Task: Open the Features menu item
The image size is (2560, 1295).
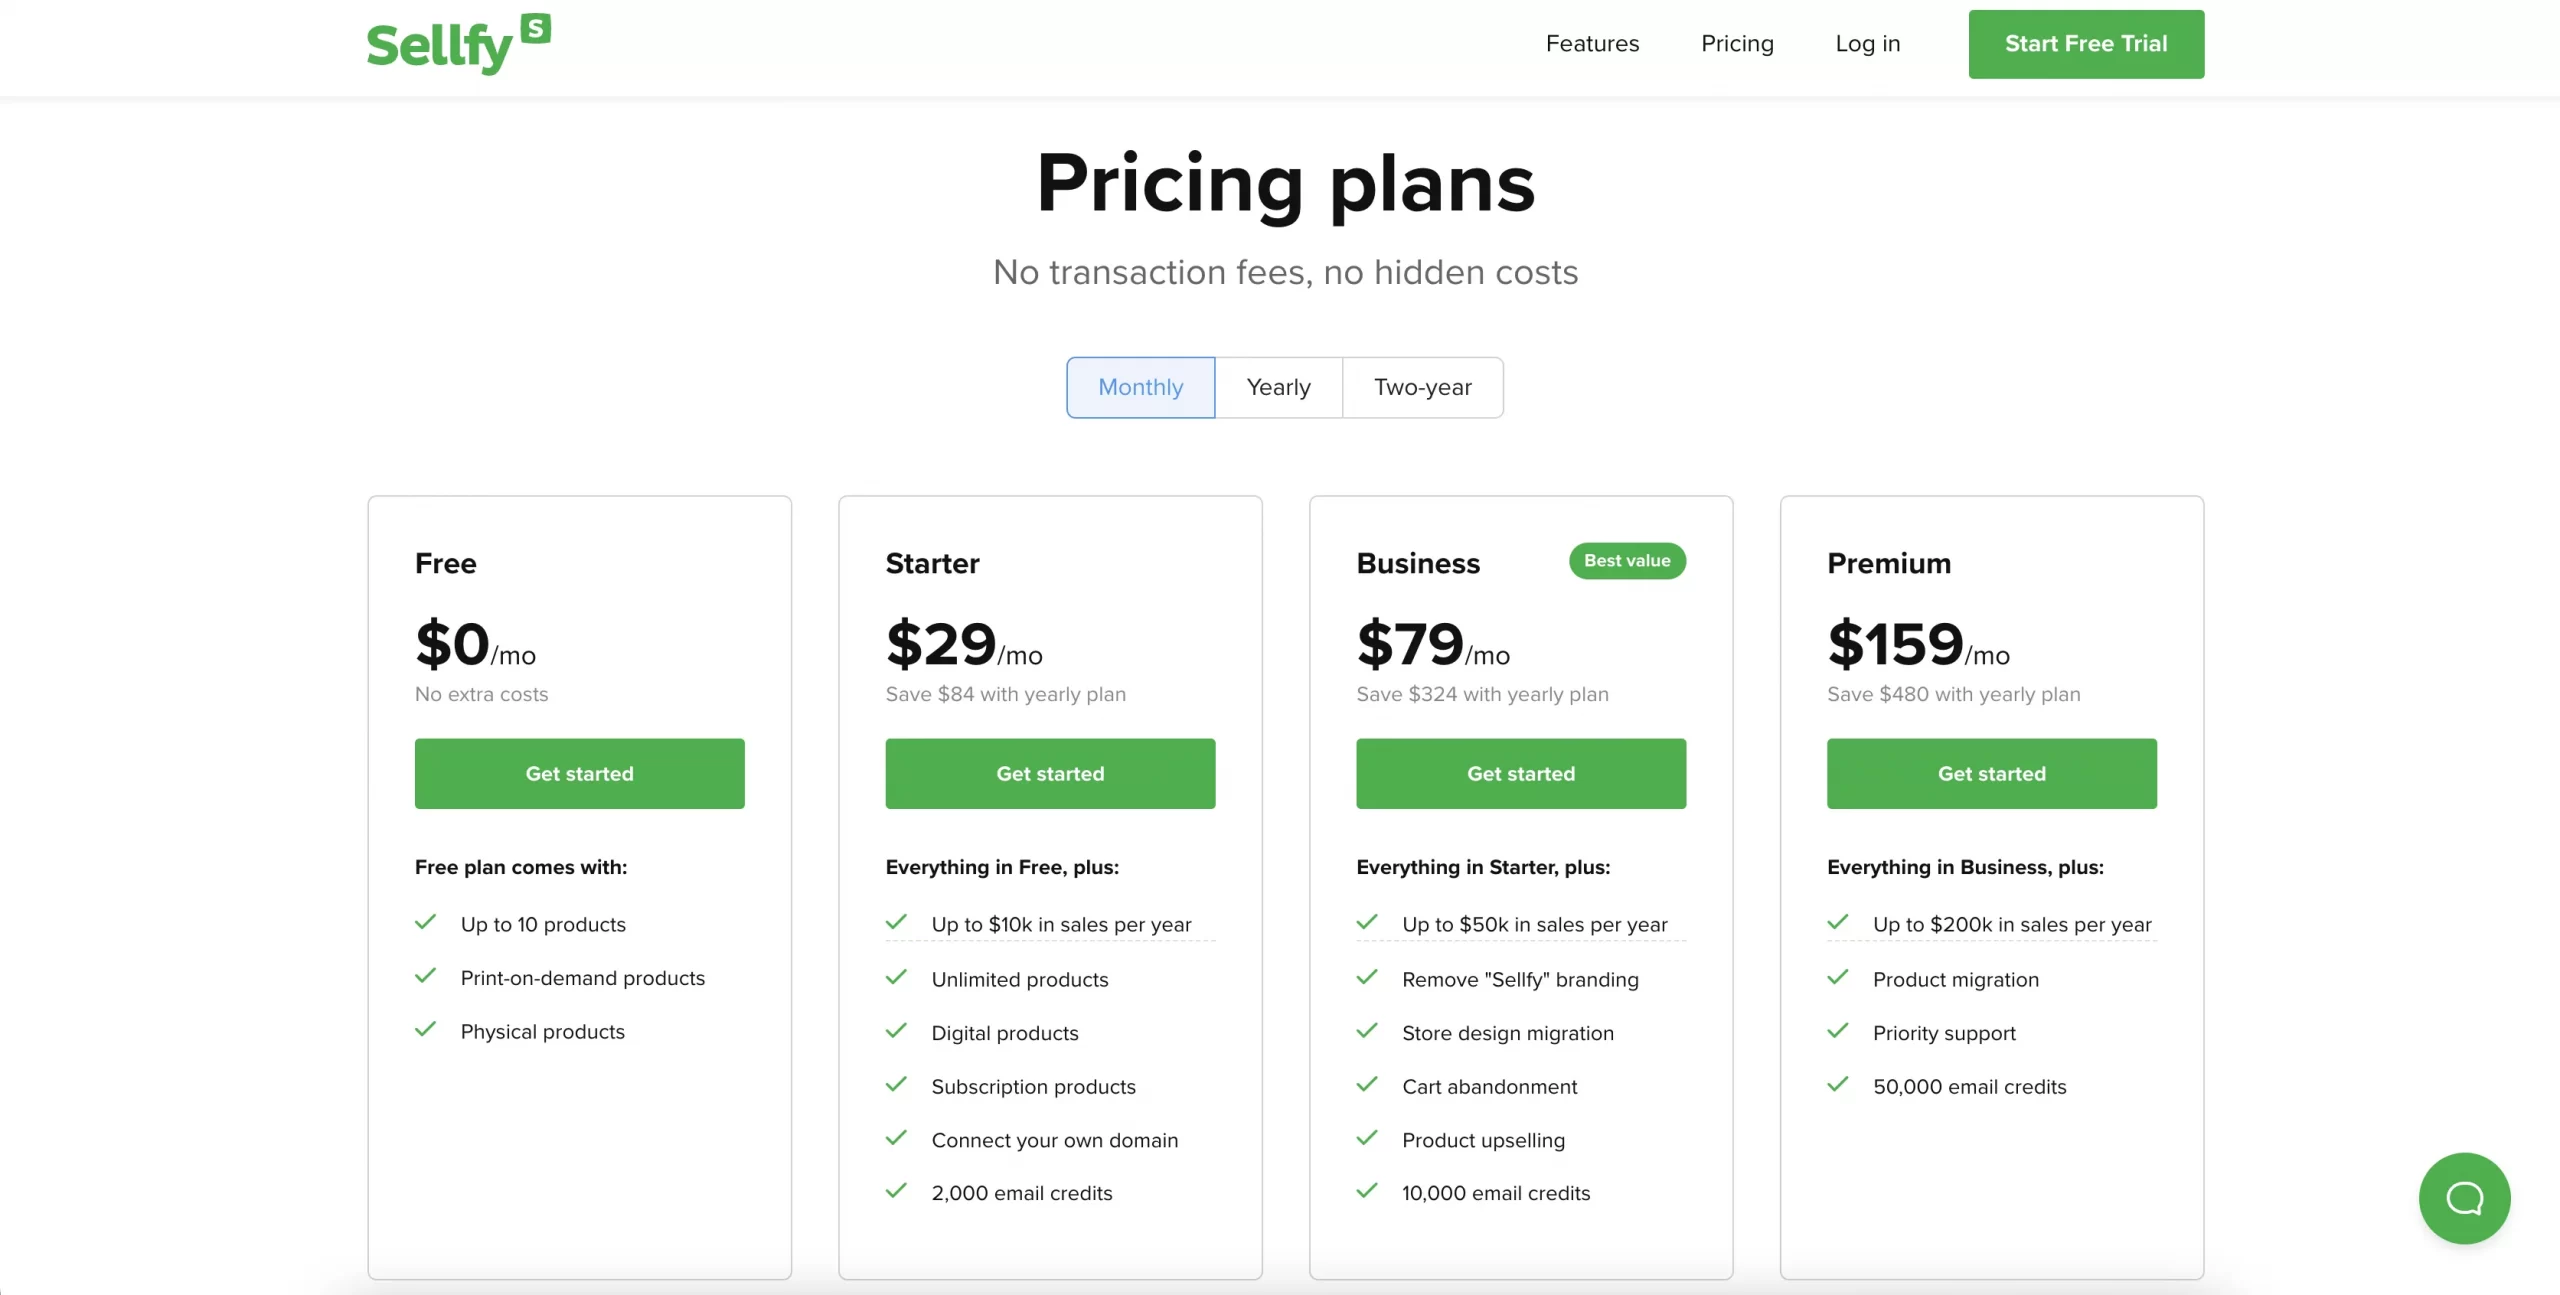Action: pyautogui.click(x=1592, y=44)
